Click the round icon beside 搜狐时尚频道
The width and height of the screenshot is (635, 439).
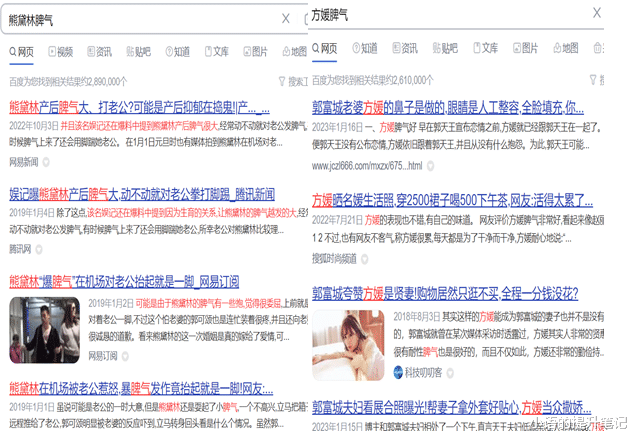coord(364,259)
